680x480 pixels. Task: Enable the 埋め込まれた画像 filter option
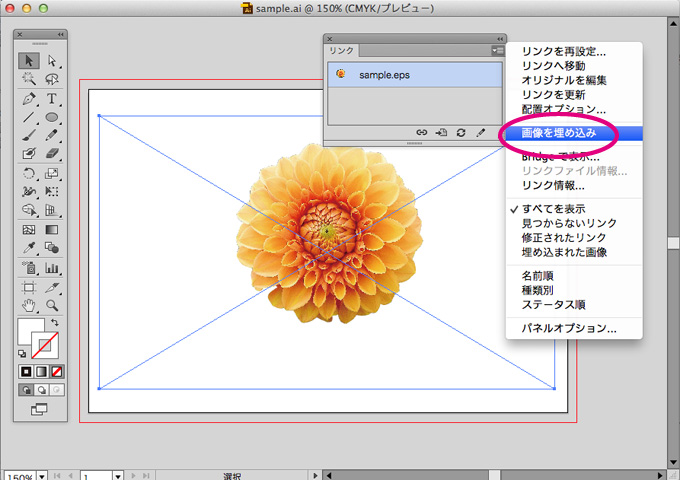point(564,251)
